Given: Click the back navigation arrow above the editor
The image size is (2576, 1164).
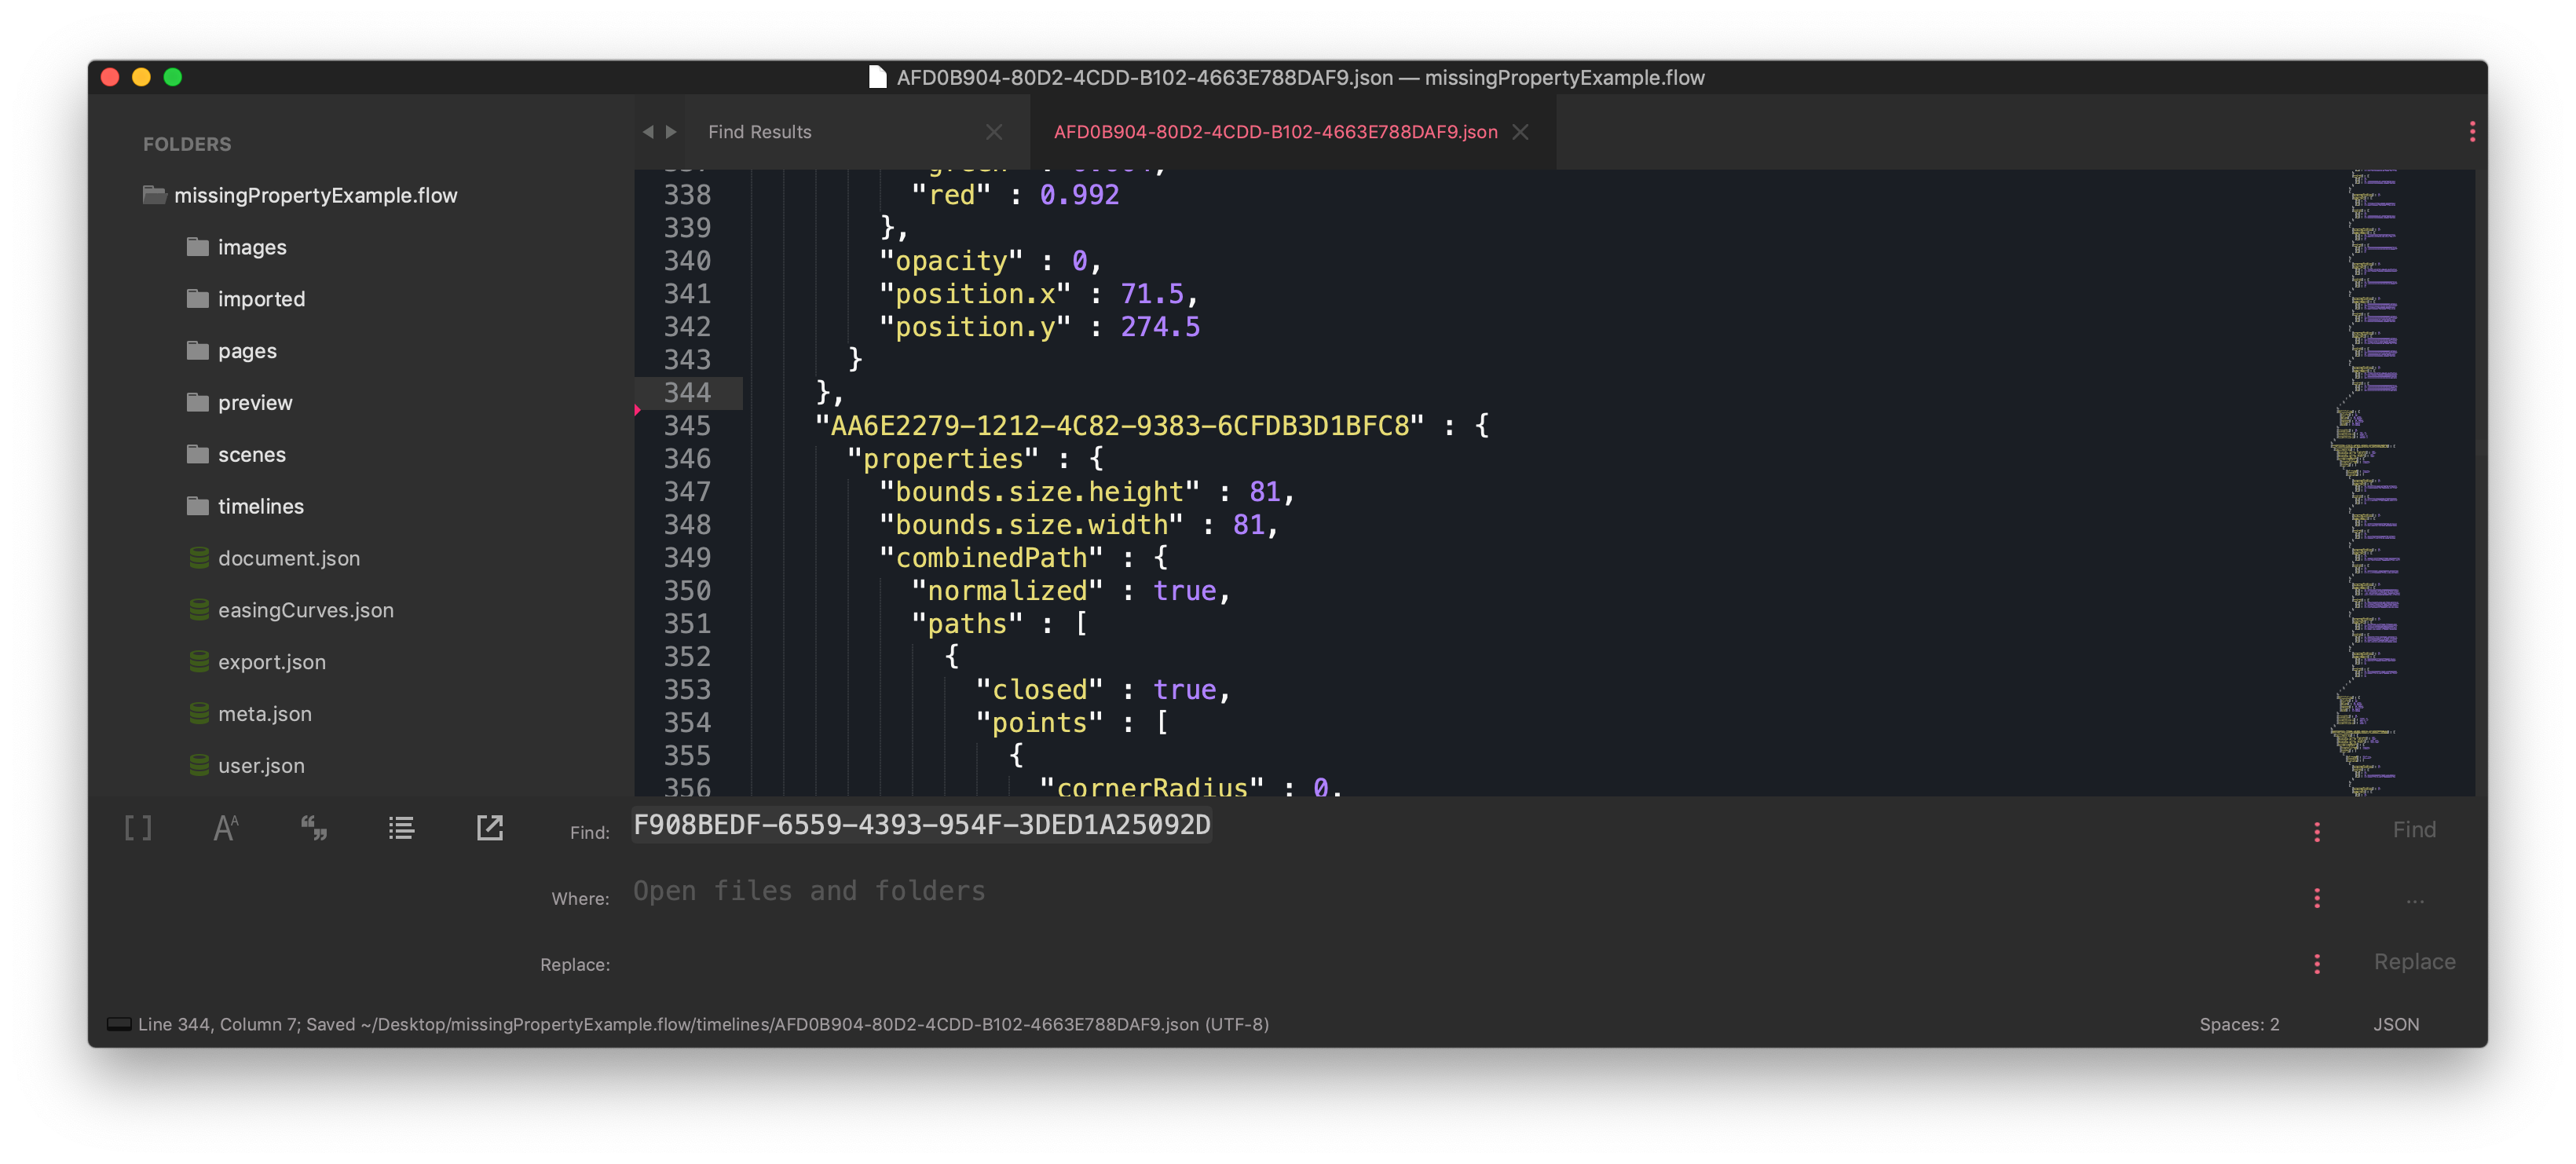Looking at the screenshot, I should (648, 131).
